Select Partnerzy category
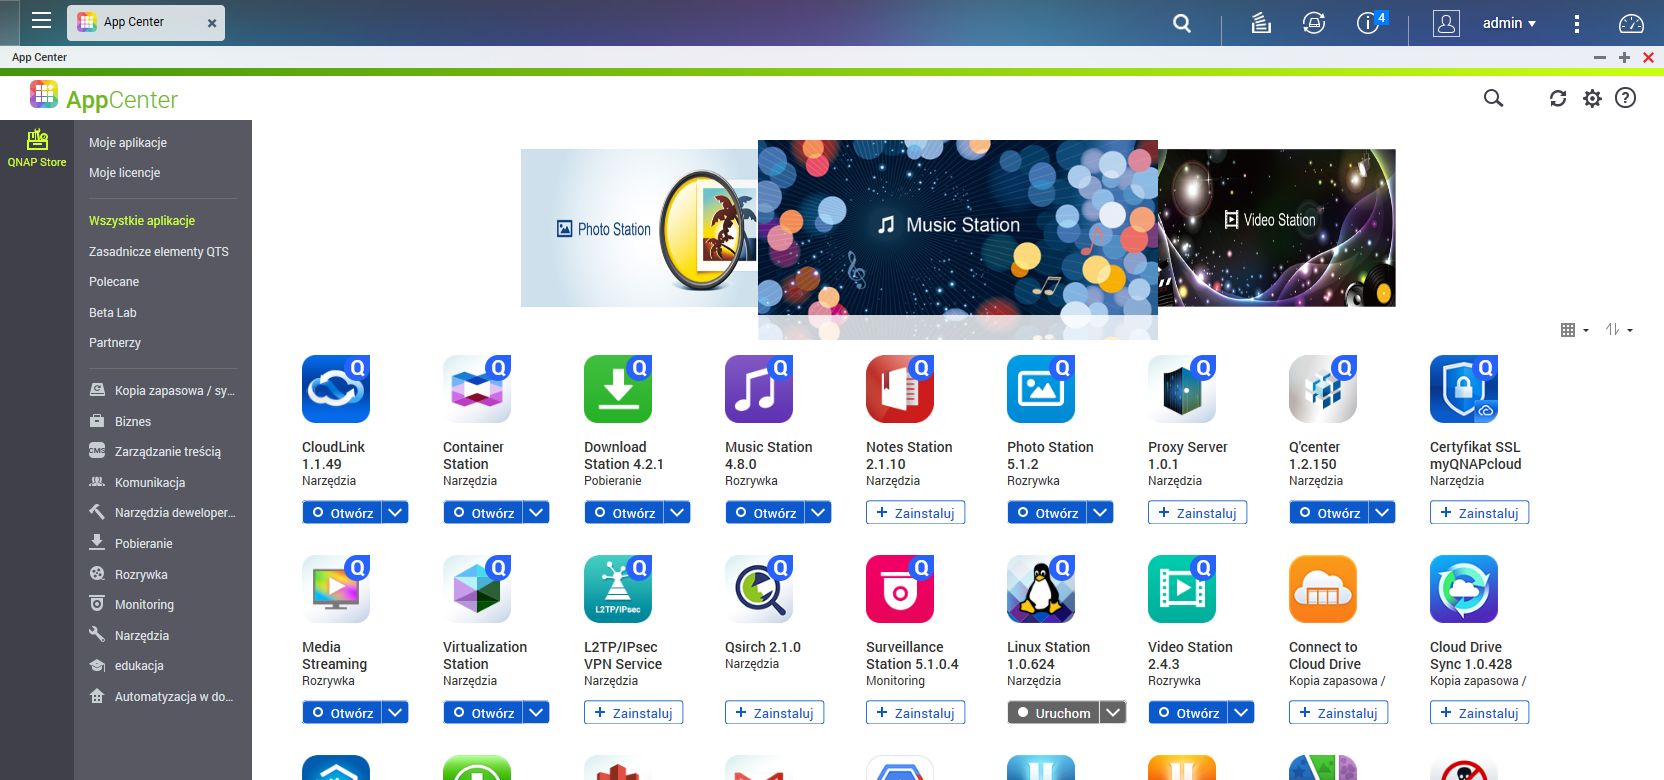 click(115, 343)
